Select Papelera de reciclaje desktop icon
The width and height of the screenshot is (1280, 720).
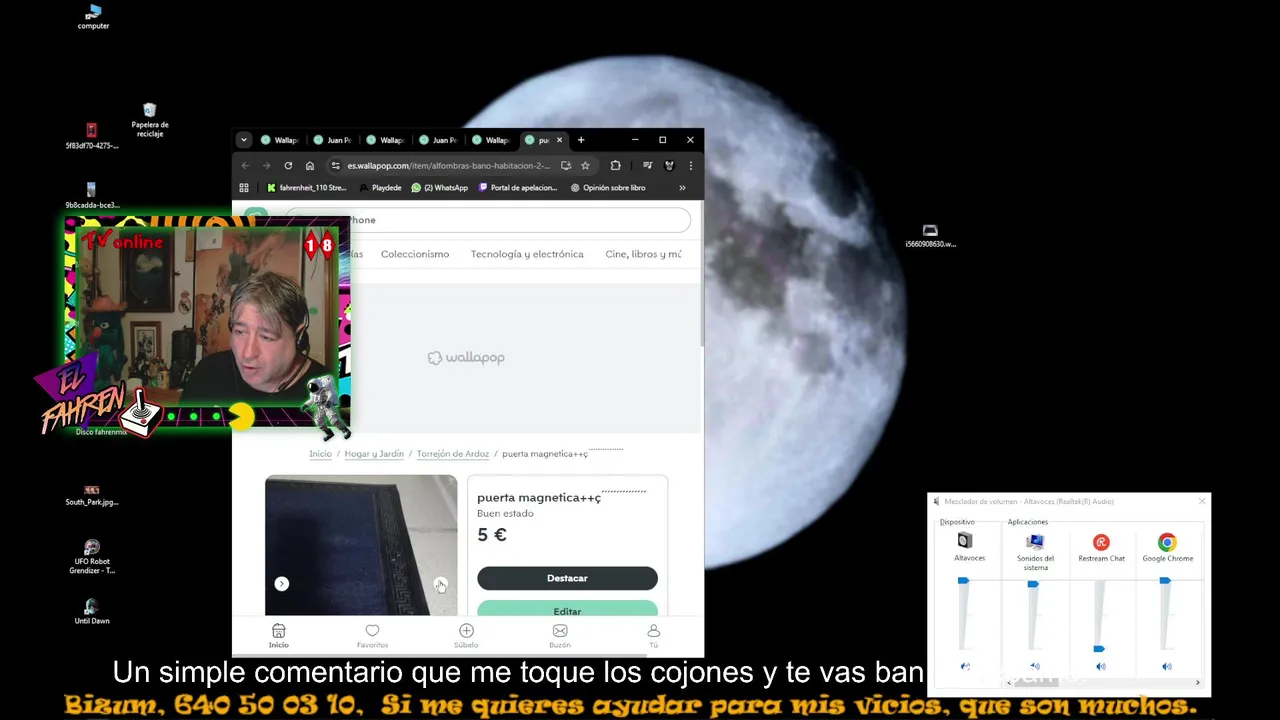(x=149, y=120)
